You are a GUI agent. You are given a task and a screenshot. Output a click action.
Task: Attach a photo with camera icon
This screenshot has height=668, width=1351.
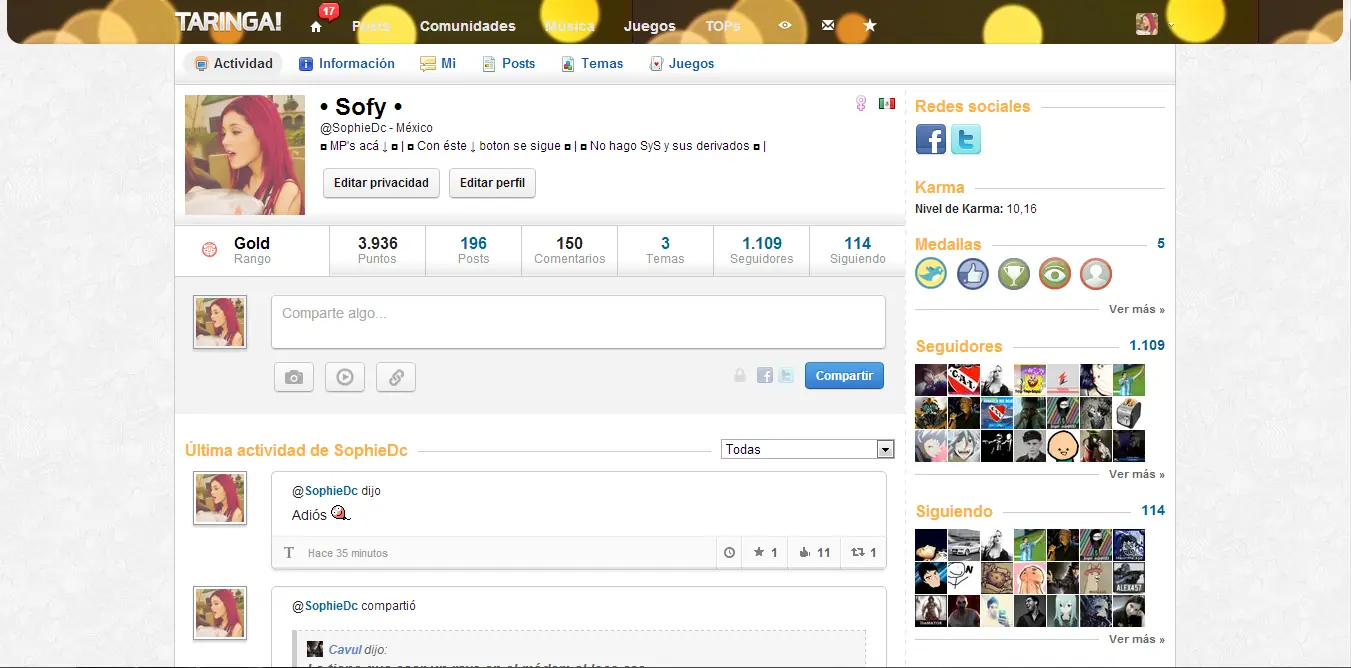[294, 377]
